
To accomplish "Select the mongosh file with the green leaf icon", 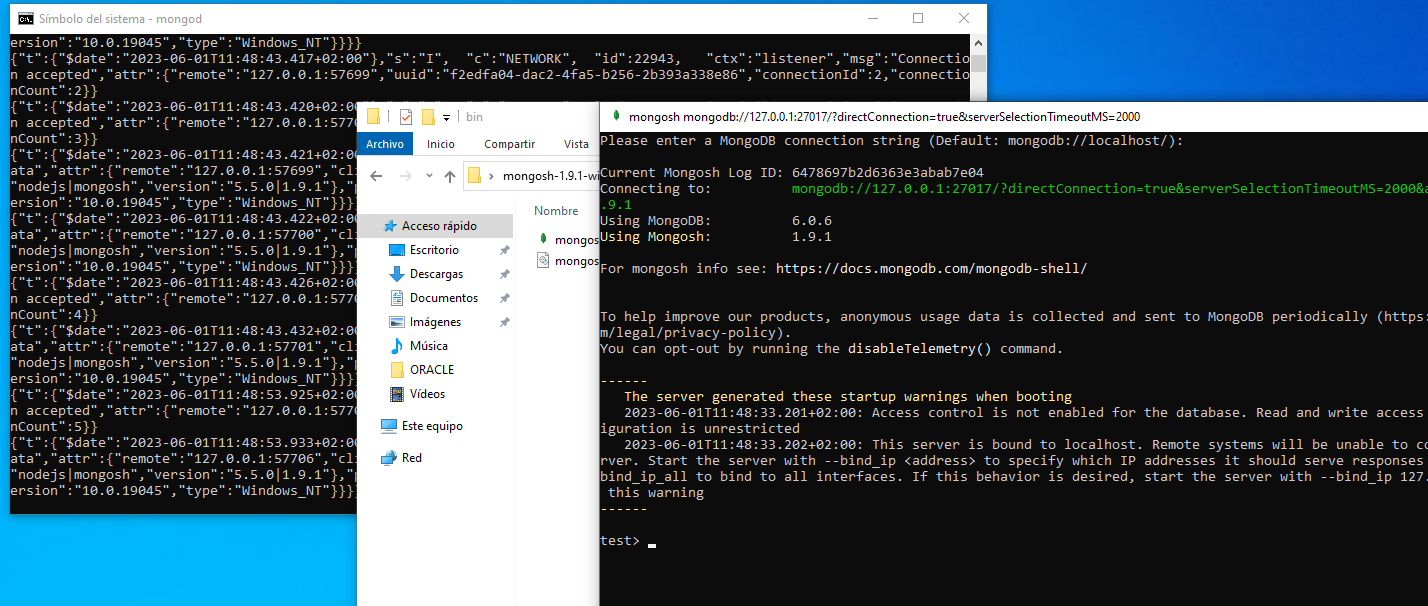I will coord(568,239).
